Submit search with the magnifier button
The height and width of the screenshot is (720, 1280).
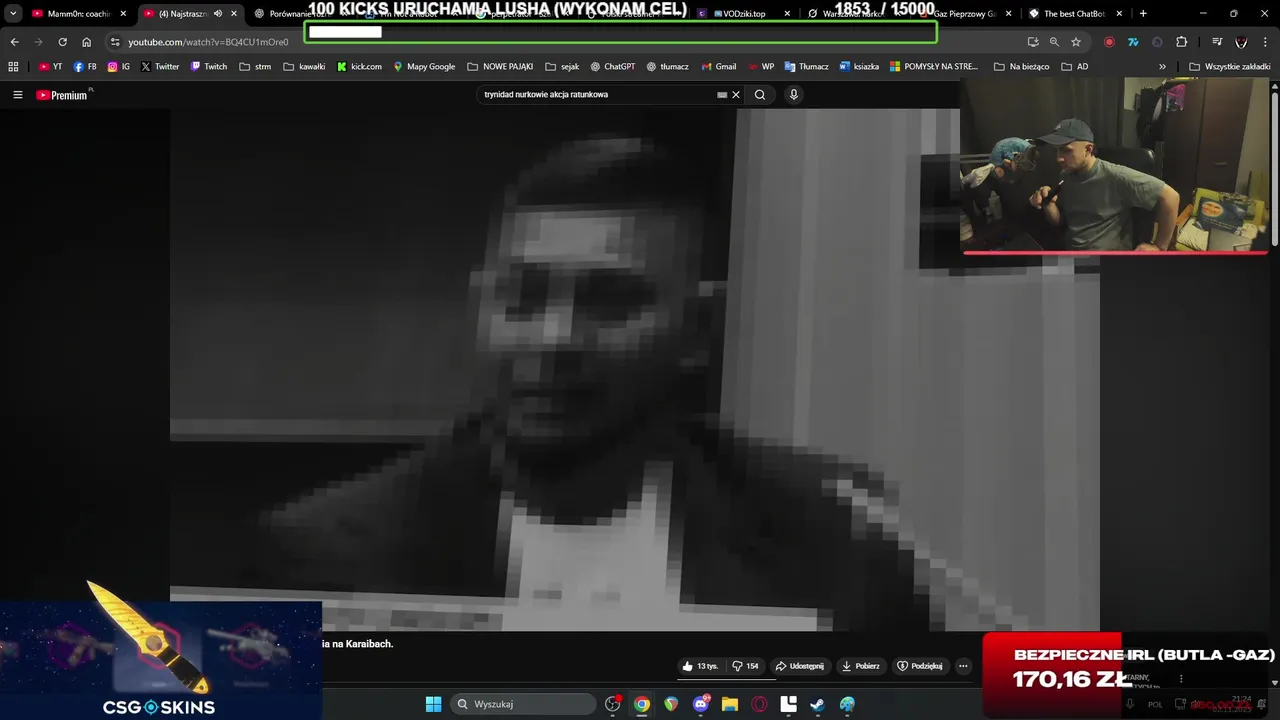click(x=760, y=95)
